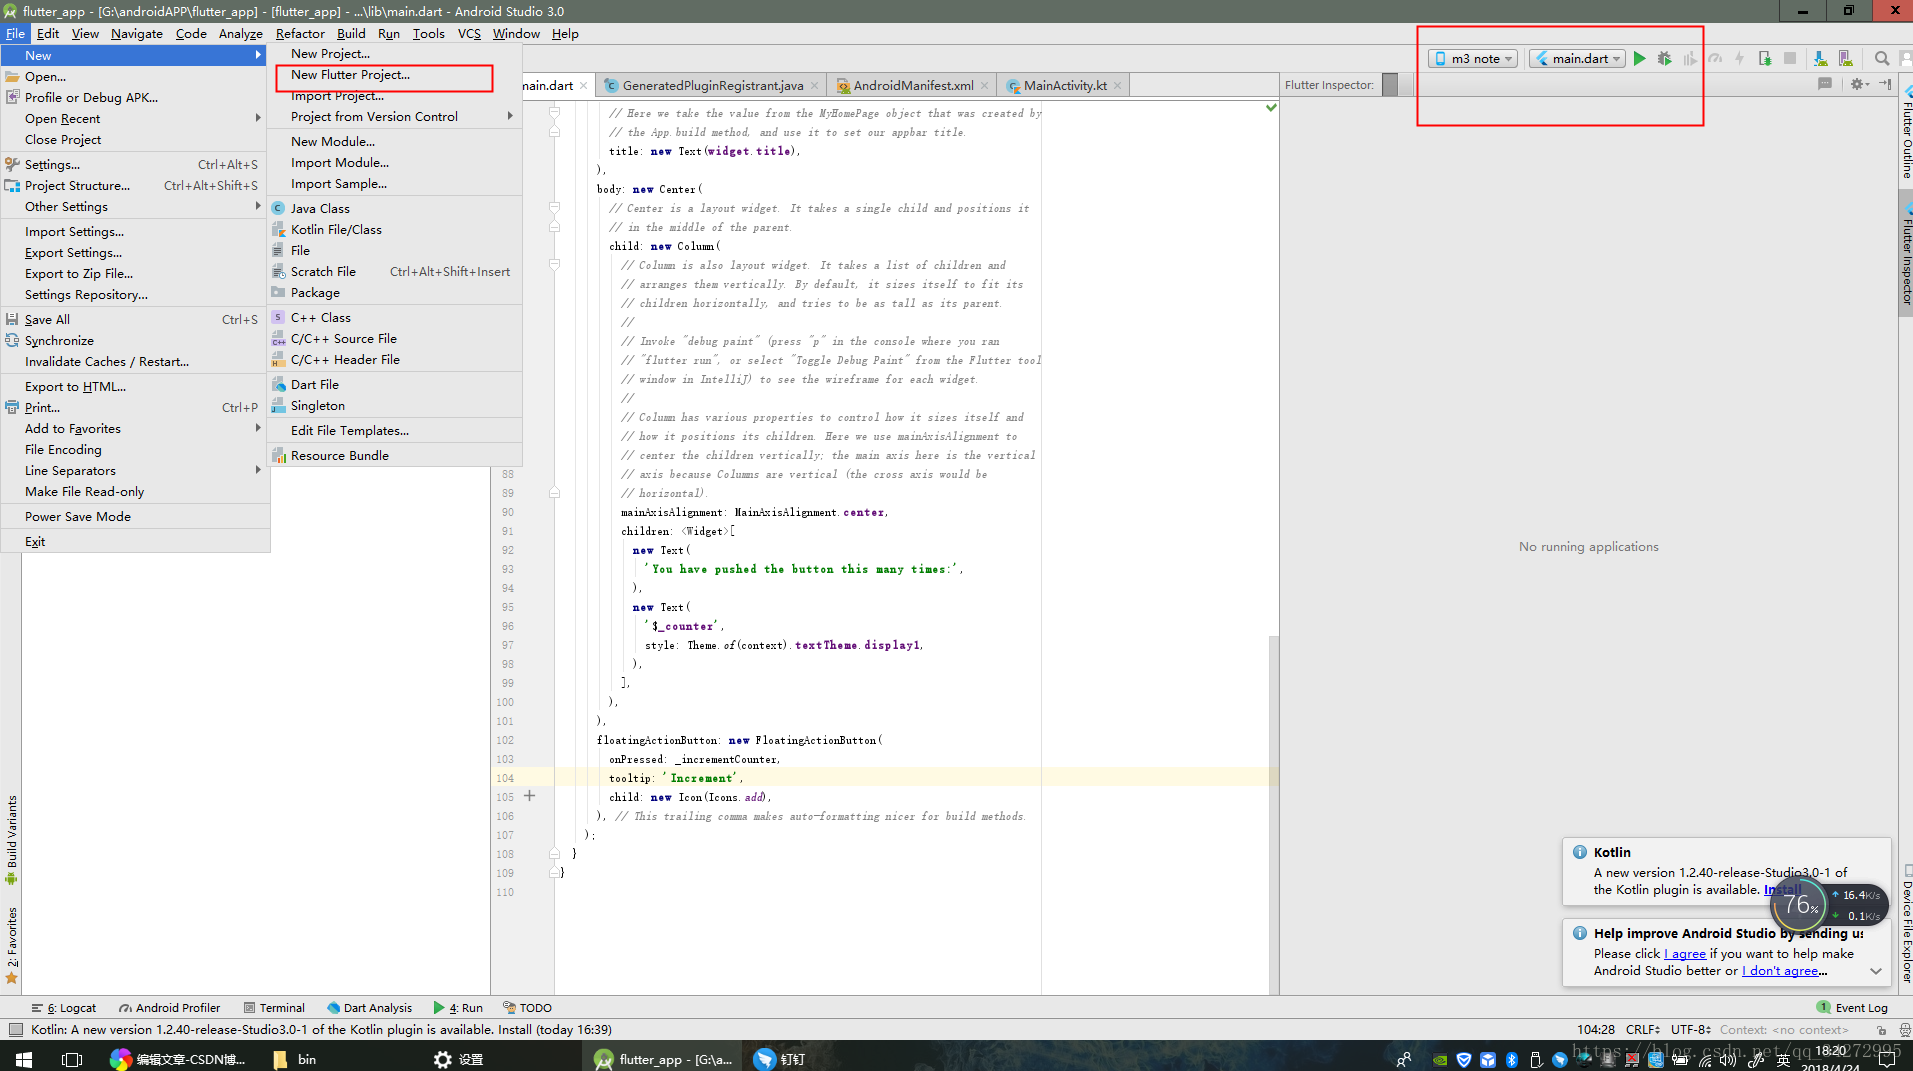Open the Refactor menu
Image resolution: width=1913 pixels, height=1071 pixels.
coord(300,34)
